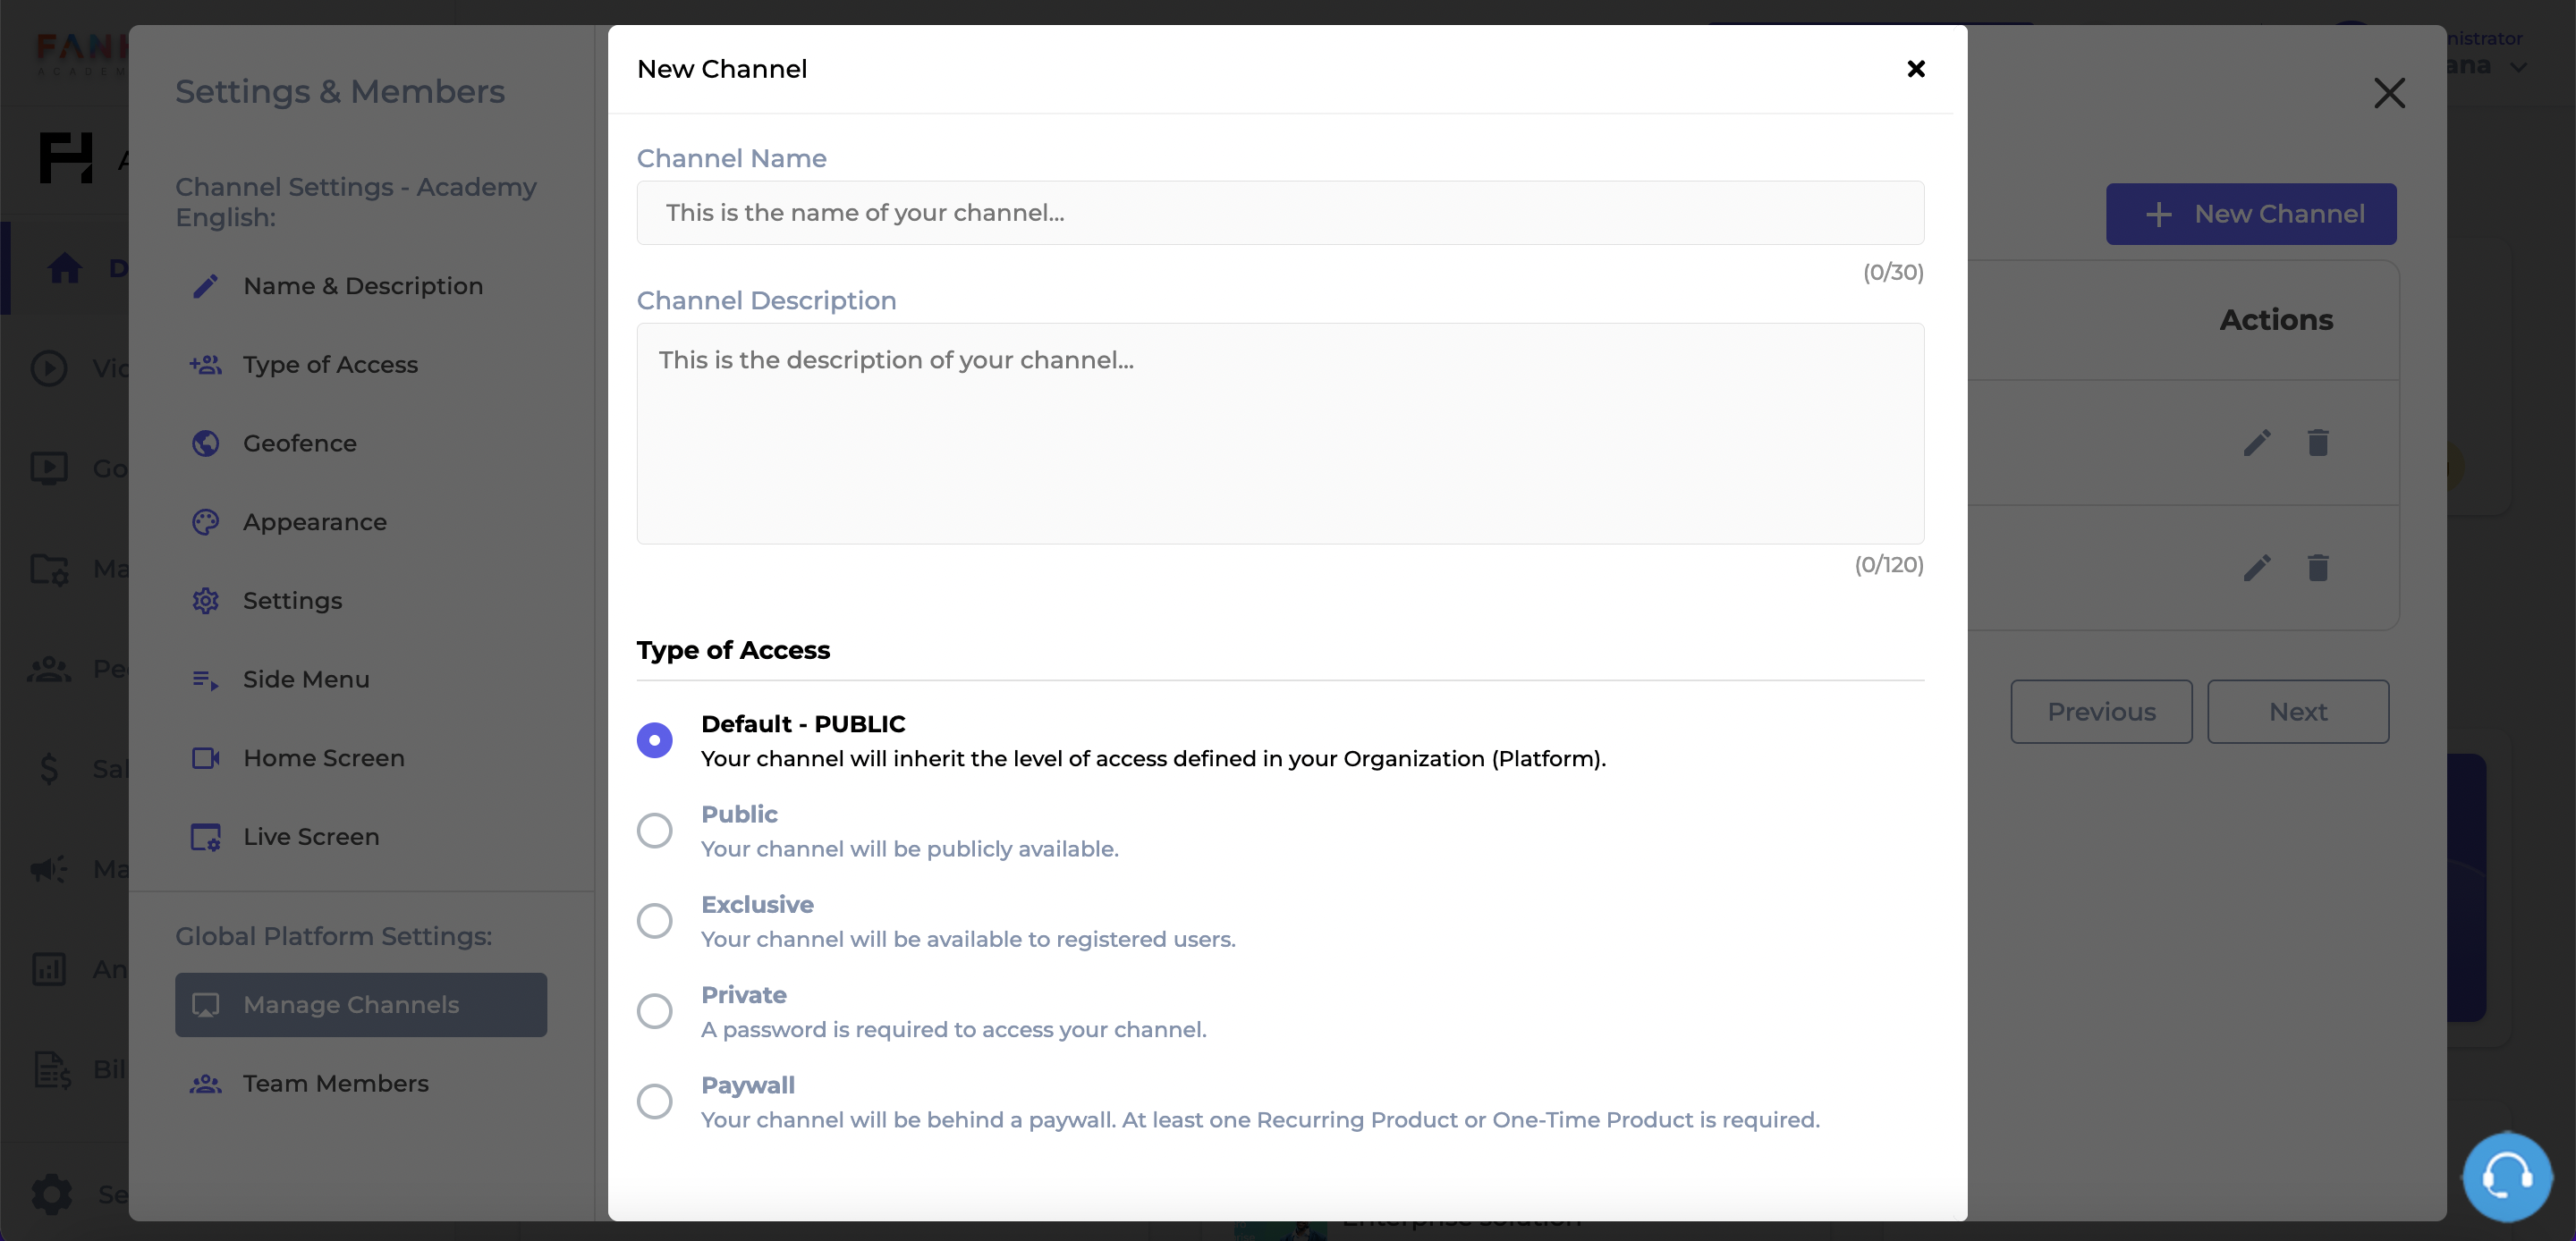The height and width of the screenshot is (1241, 2576).
Task: Click the people icon for Team Members
Action: pyautogui.click(x=205, y=1084)
